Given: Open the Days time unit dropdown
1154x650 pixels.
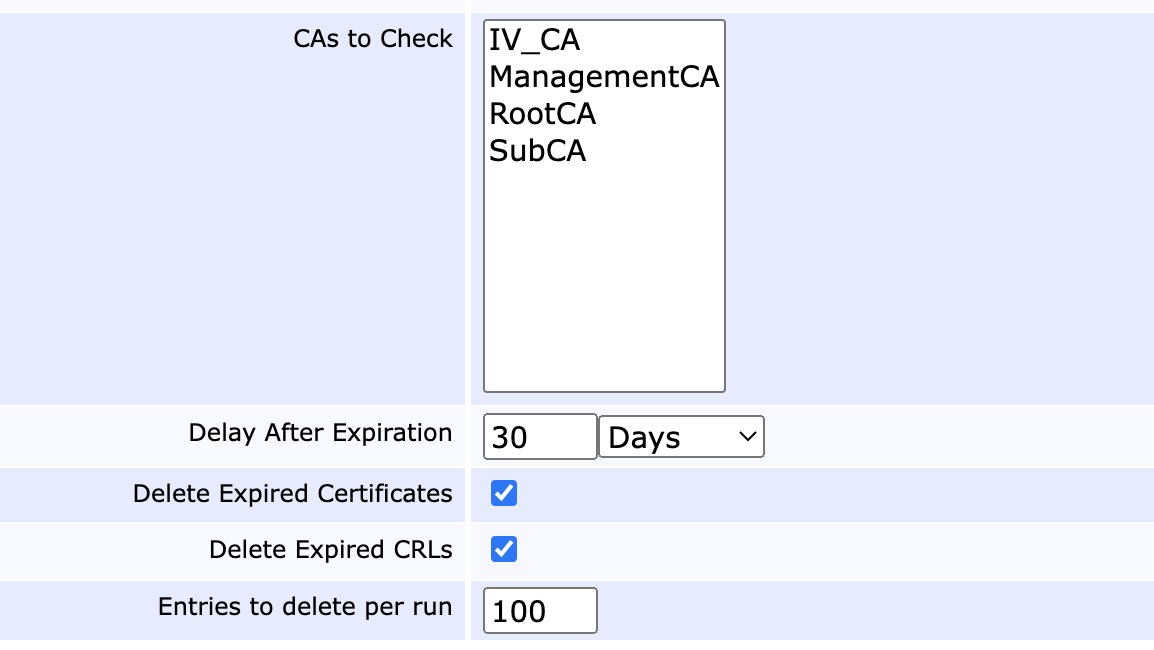Looking at the screenshot, I should [681, 437].
